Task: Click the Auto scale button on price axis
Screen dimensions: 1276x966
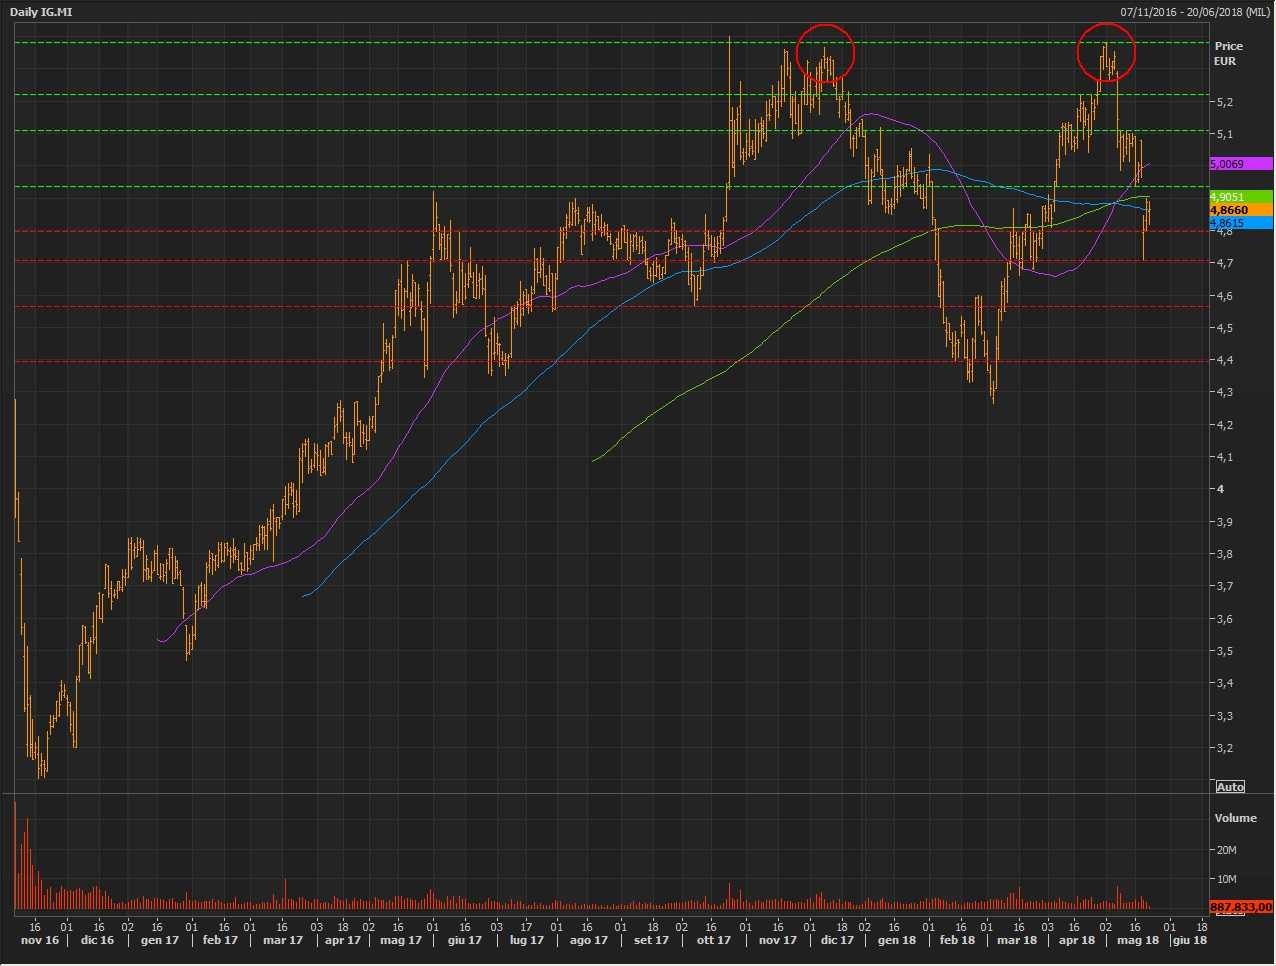Action: (1230, 787)
